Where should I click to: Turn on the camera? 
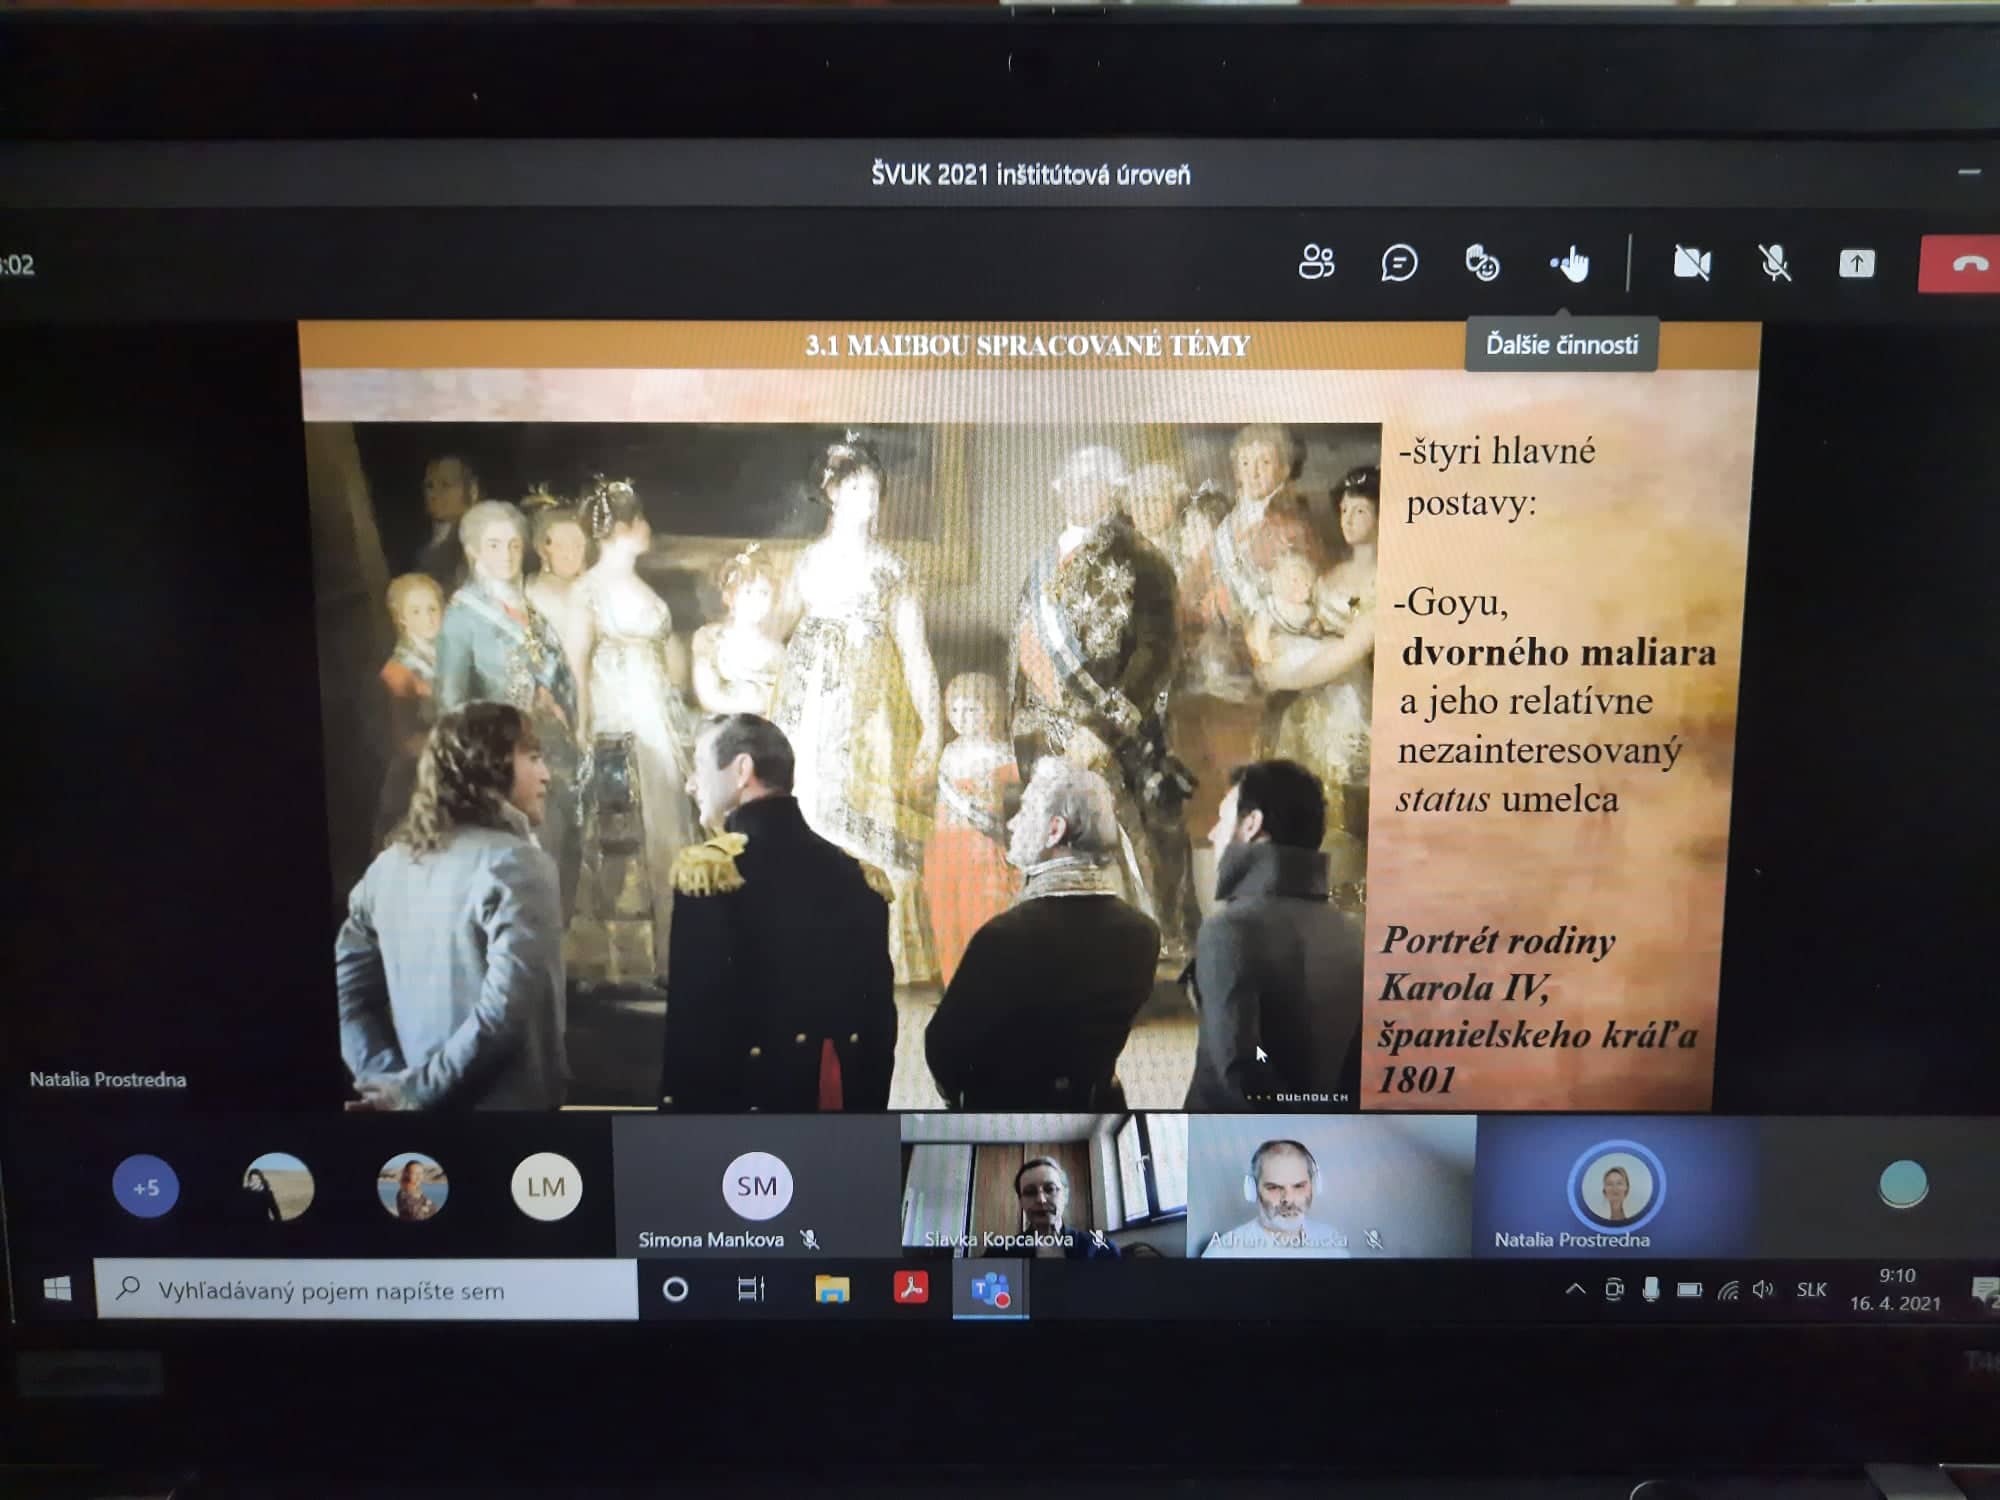[x=1692, y=264]
